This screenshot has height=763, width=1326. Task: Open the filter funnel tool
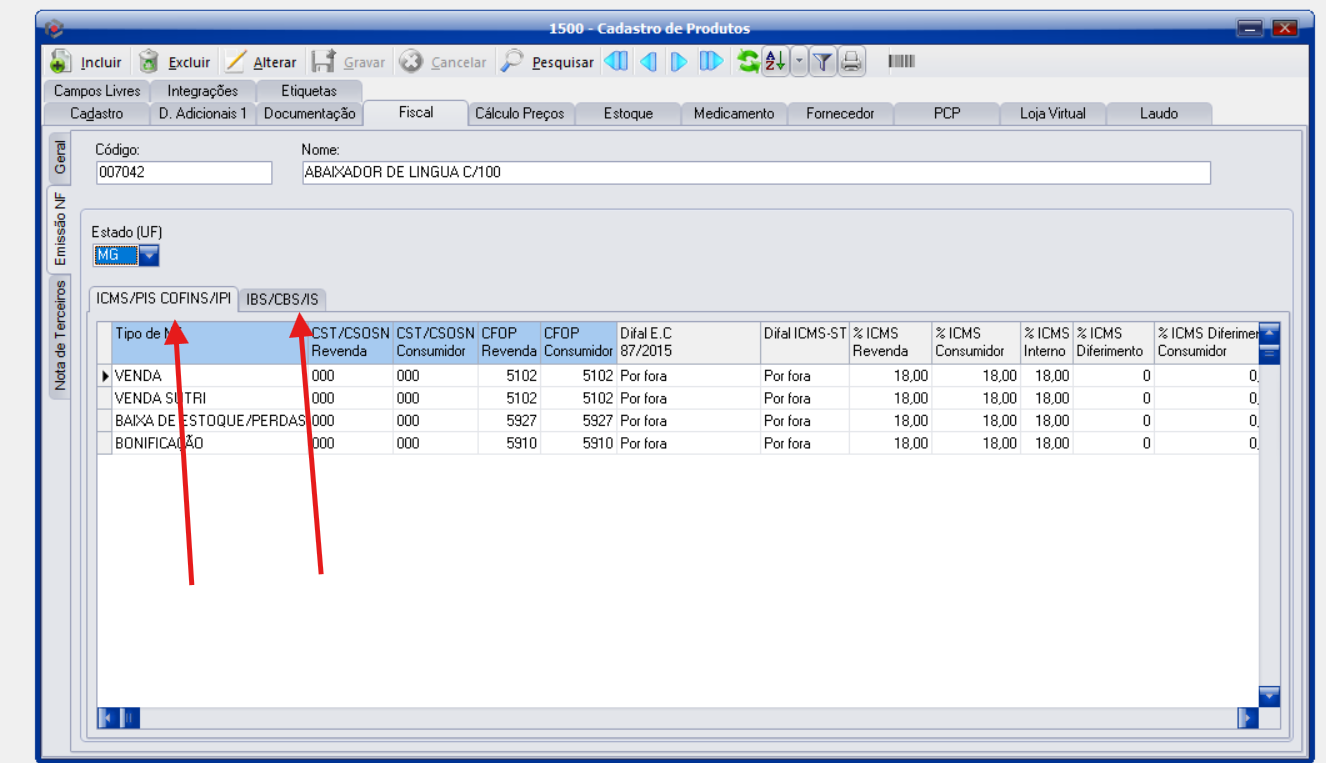tap(822, 62)
